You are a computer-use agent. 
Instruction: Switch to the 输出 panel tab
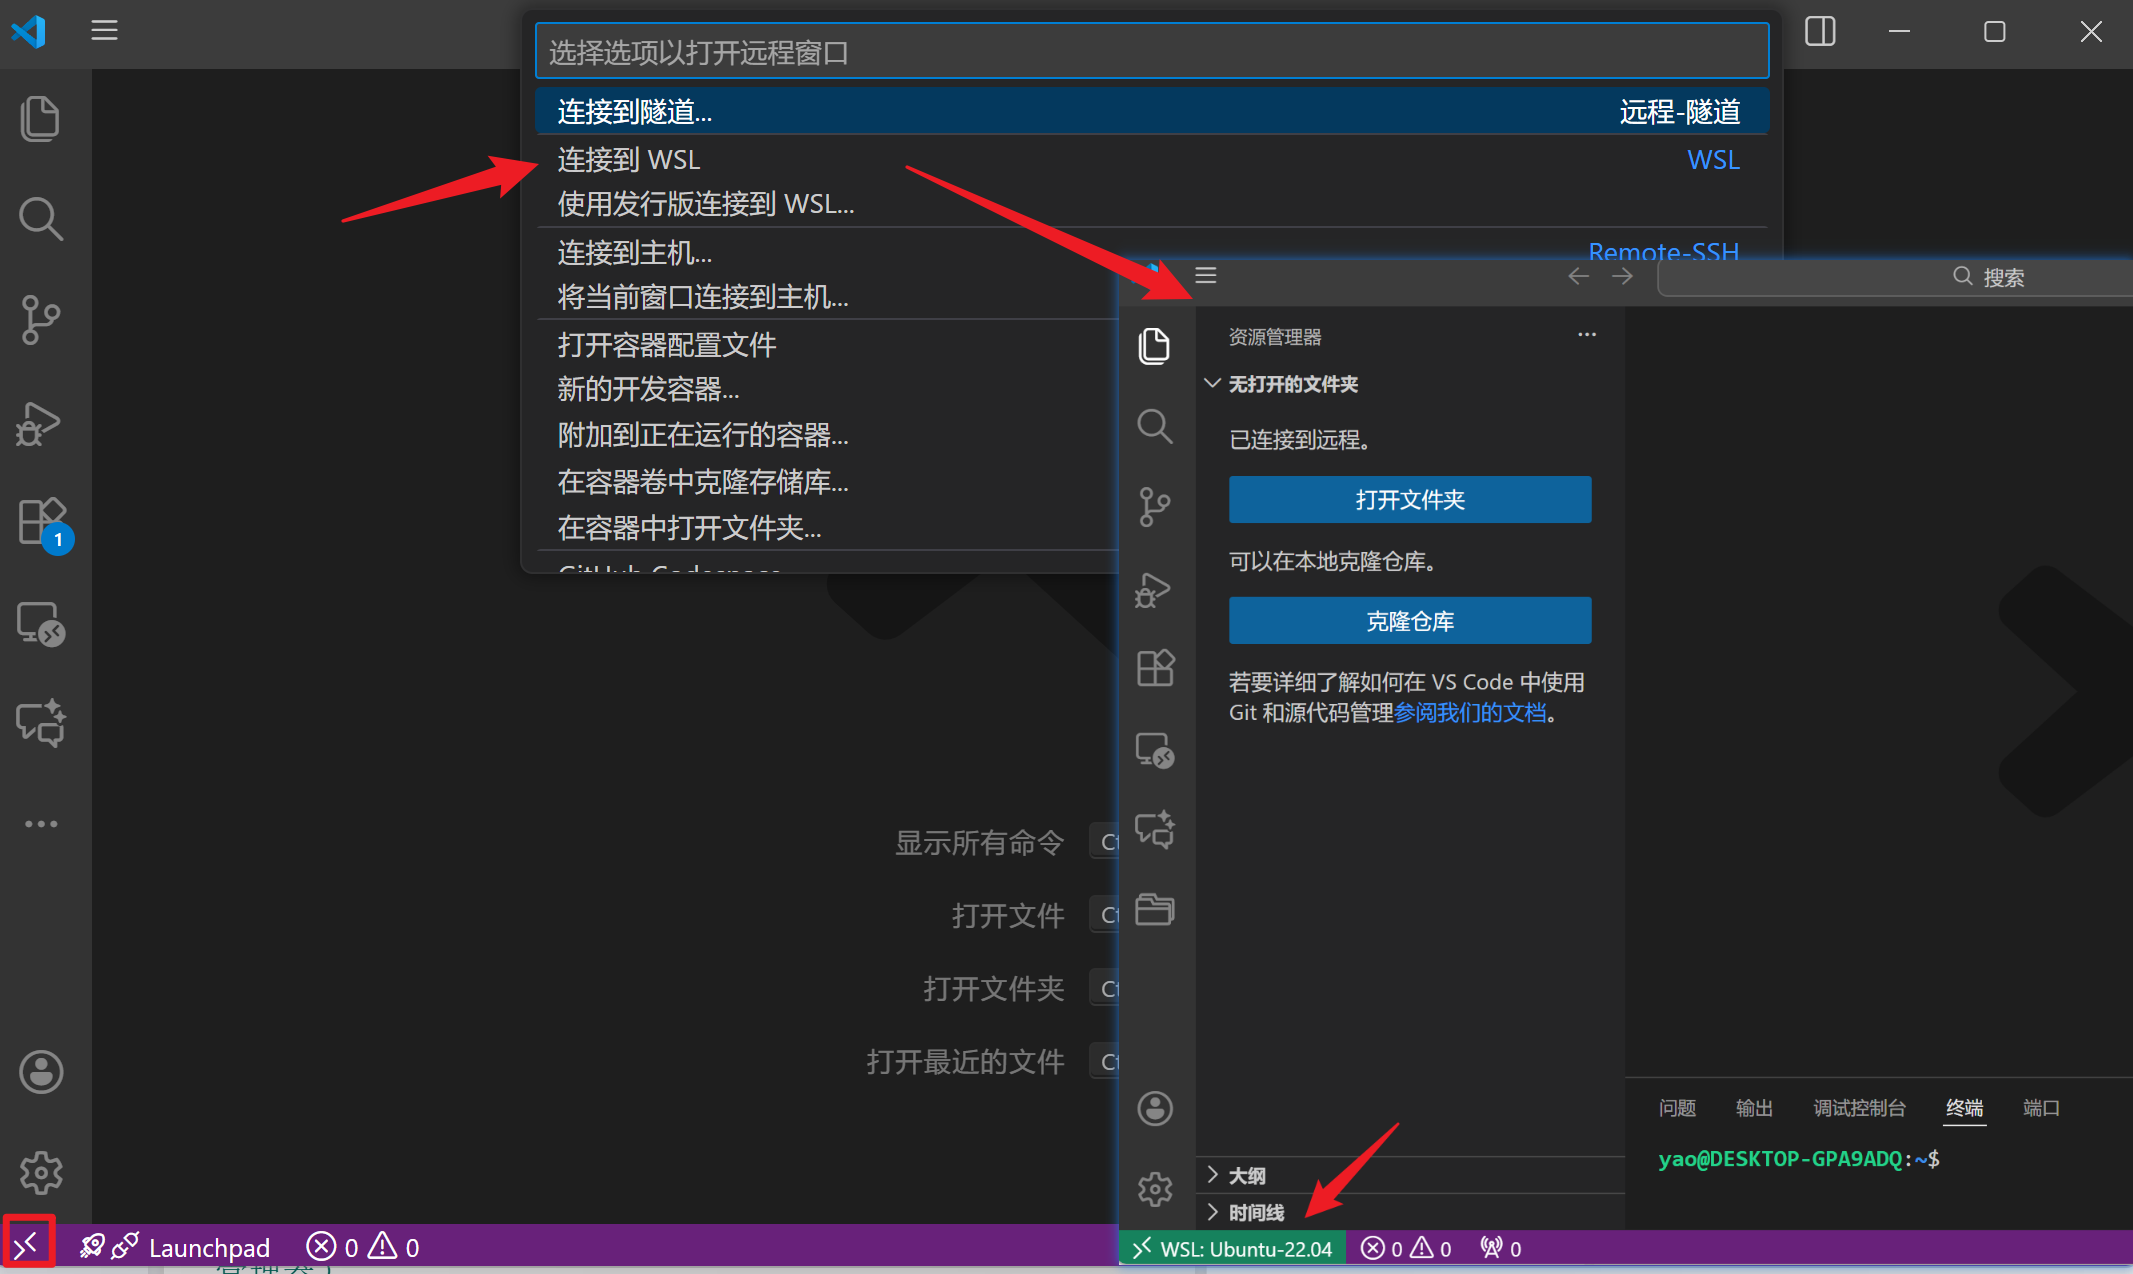click(x=1753, y=1108)
